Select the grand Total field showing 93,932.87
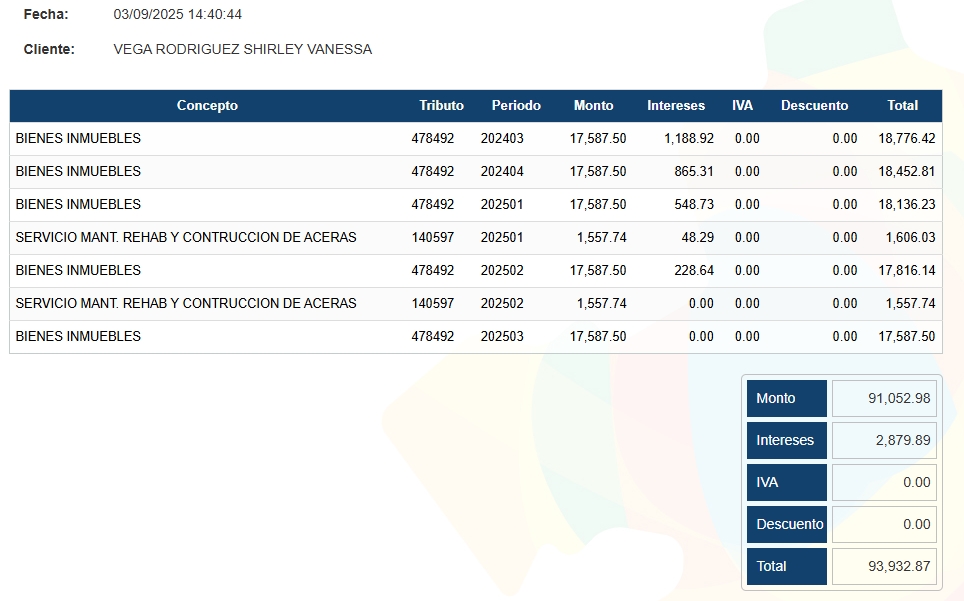964x601 pixels. point(884,566)
